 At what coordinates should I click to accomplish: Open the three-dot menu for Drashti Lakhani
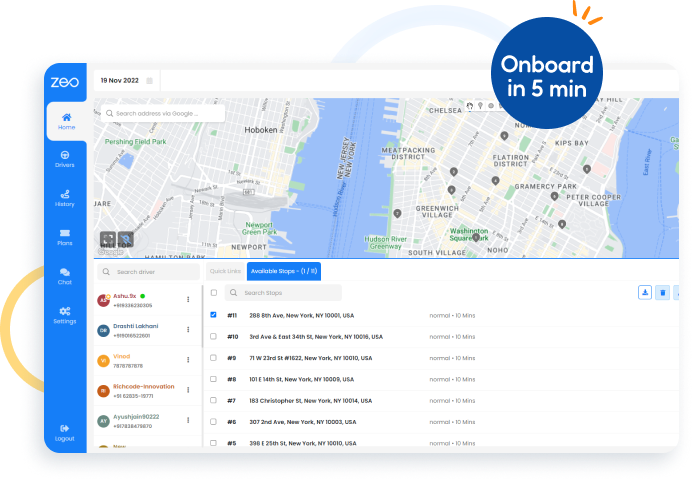[x=188, y=329]
